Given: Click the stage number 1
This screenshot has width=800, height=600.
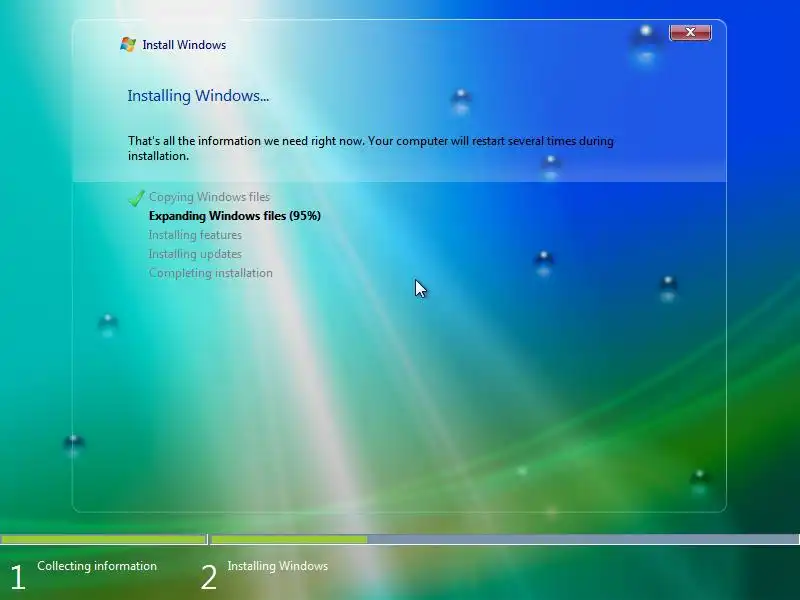Looking at the screenshot, I should [18, 578].
